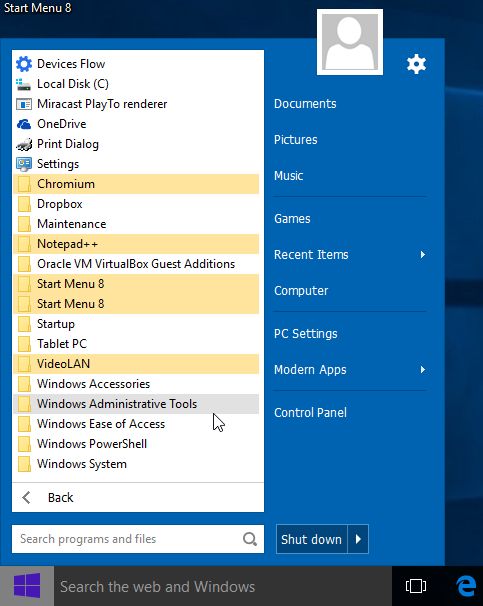Open Documents from the right pane
Image resolution: width=483 pixels, height=606 pixels.
305,104
